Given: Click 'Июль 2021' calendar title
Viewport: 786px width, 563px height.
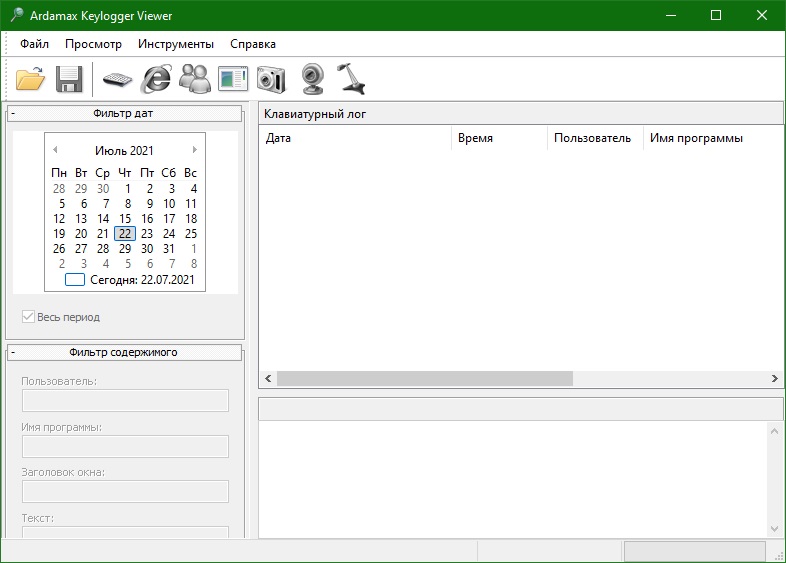Looking at the screenshot, I should pos(124,150).
